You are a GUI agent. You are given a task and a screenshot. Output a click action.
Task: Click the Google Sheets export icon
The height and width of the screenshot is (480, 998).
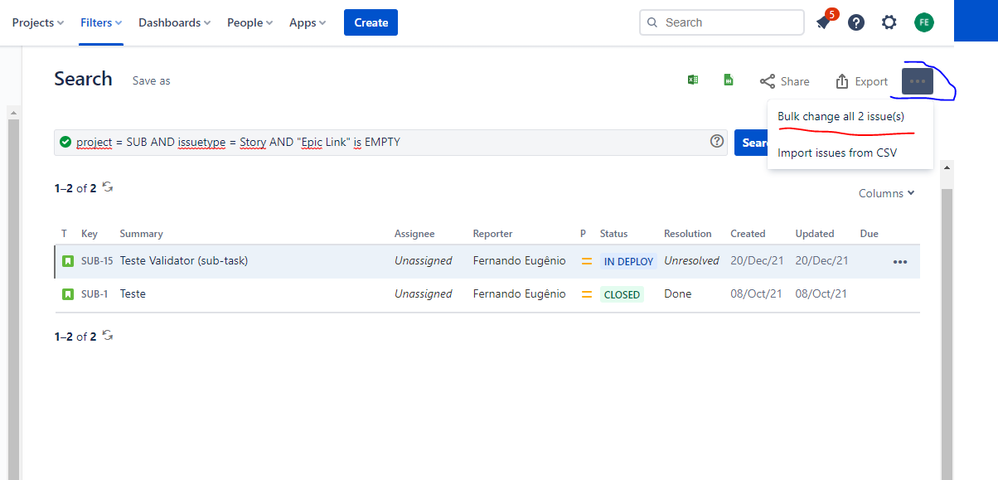(729, 80)
